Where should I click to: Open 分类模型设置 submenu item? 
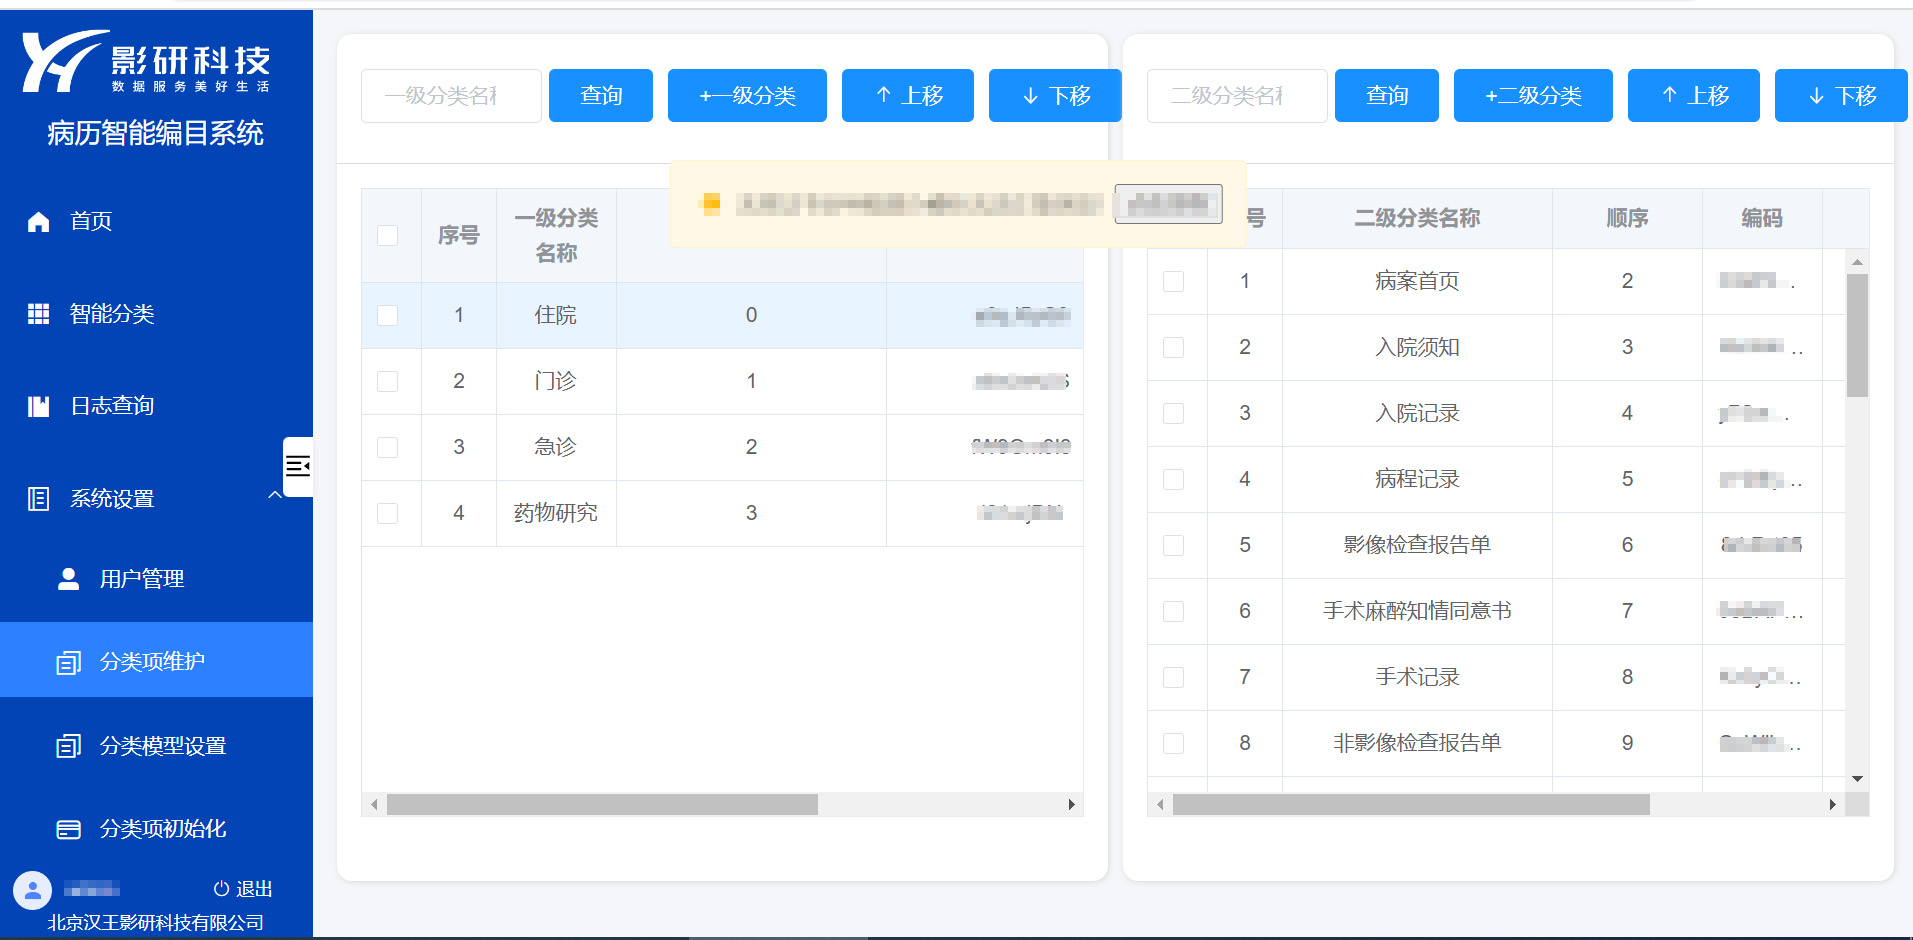tap(156, 746)
